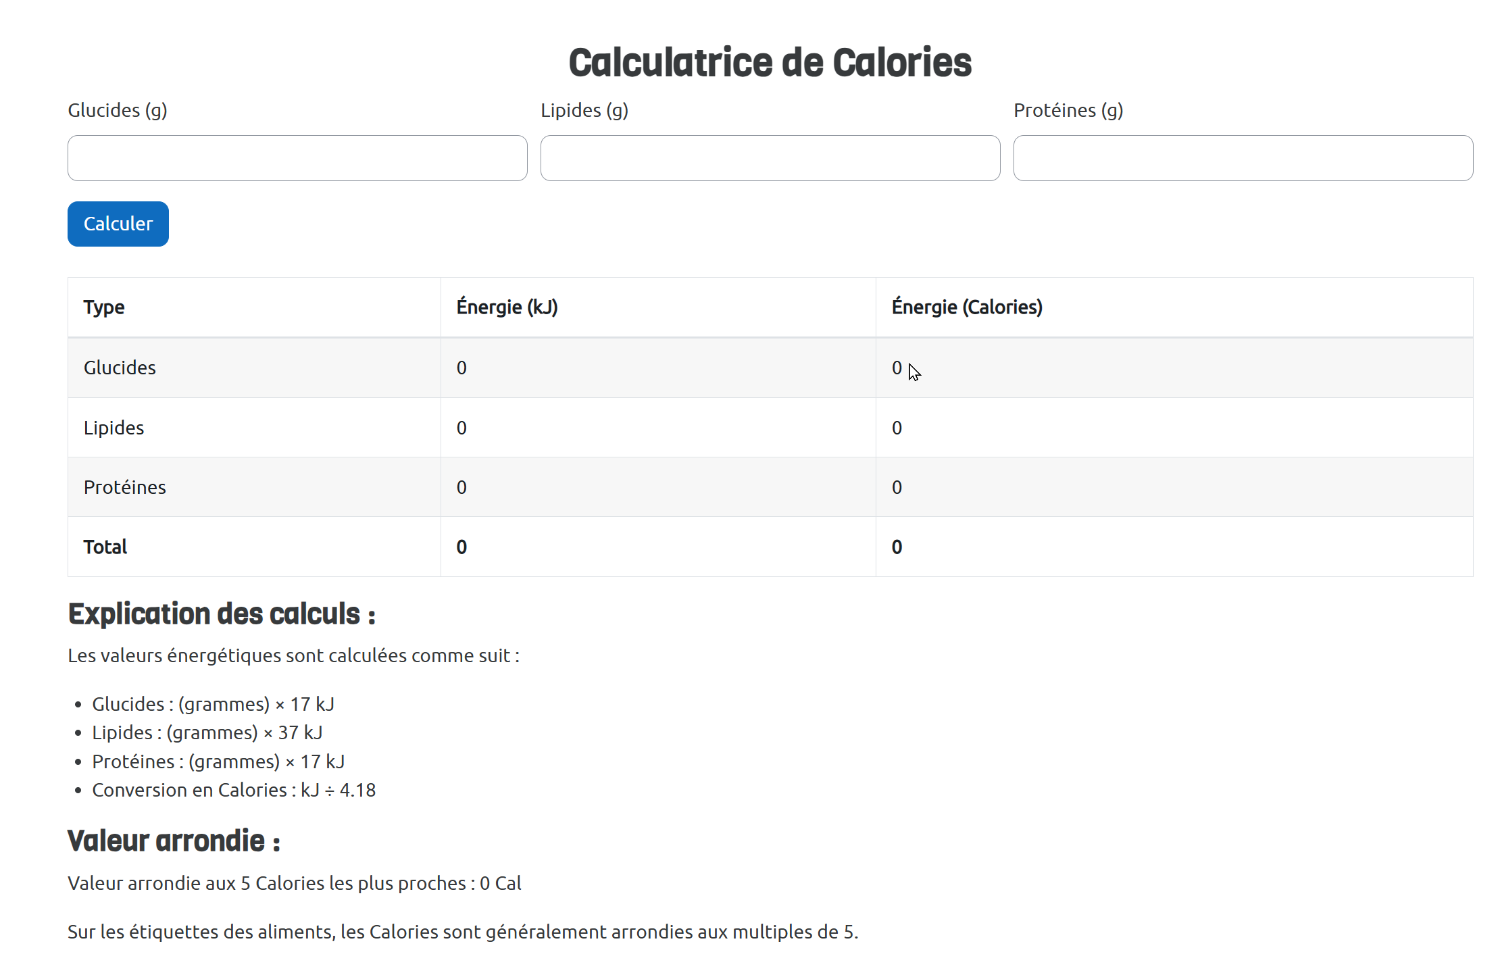1500x960 pixels.
Task: Click the Type column header
Action: (104, 307)
